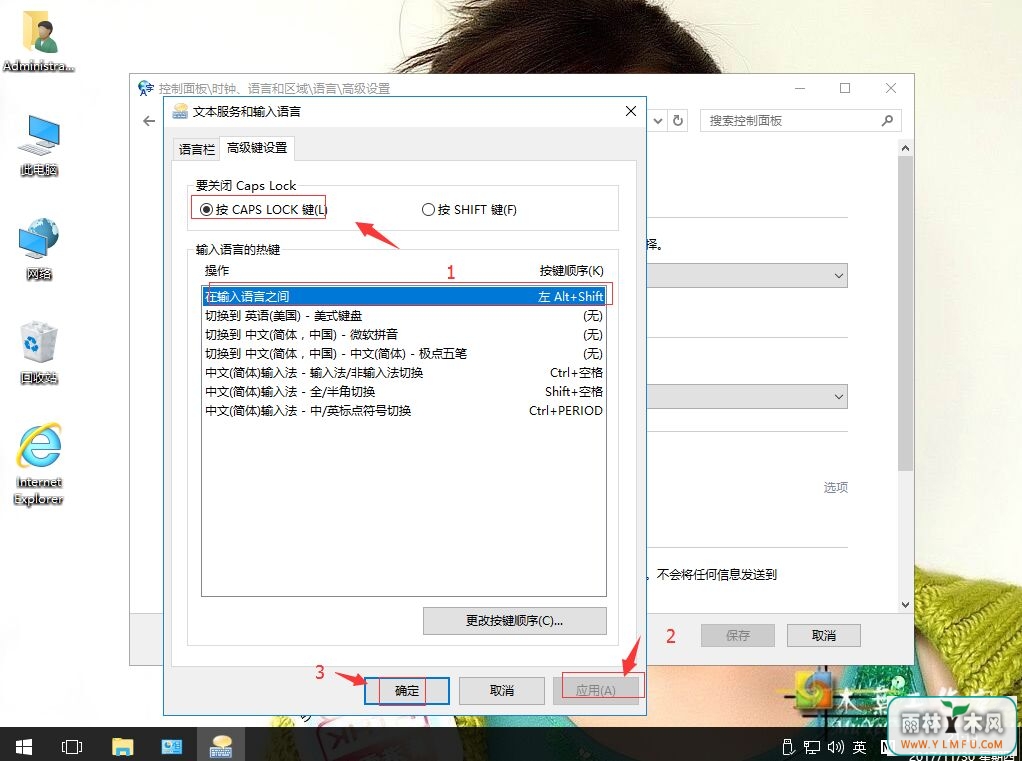Click 更改按键顺序(C)... button
The image size is (1022, 761).
coord(514,621)
